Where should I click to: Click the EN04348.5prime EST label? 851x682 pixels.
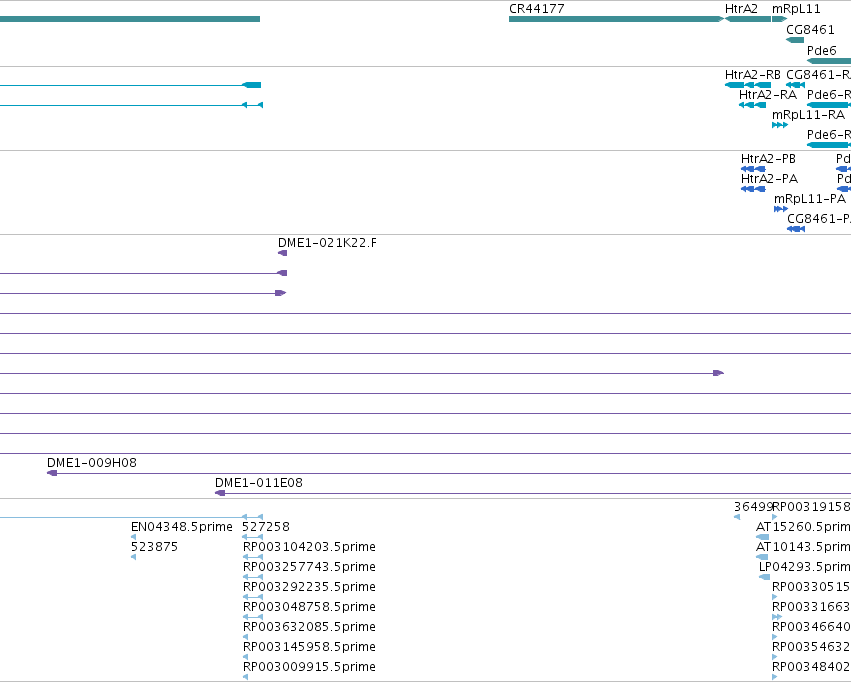click(x=182, y=527)
